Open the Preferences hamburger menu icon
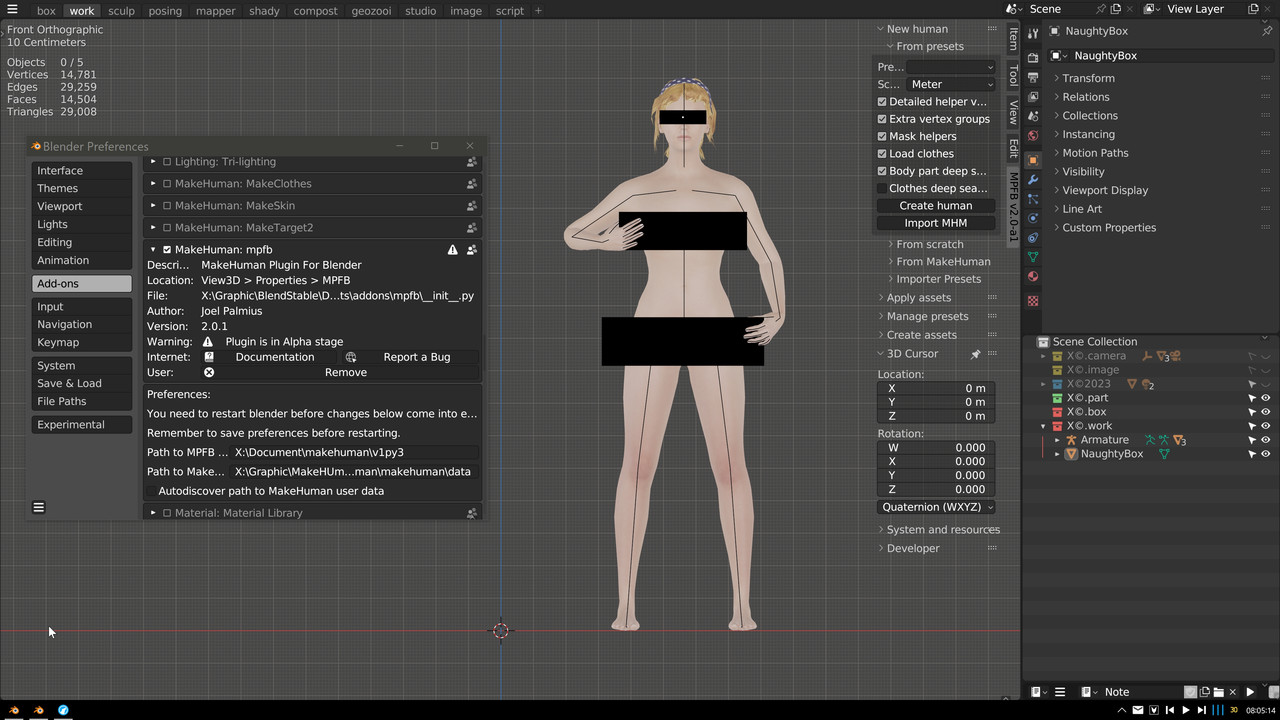Screen dimensions: 1280x720 point(39,507)
